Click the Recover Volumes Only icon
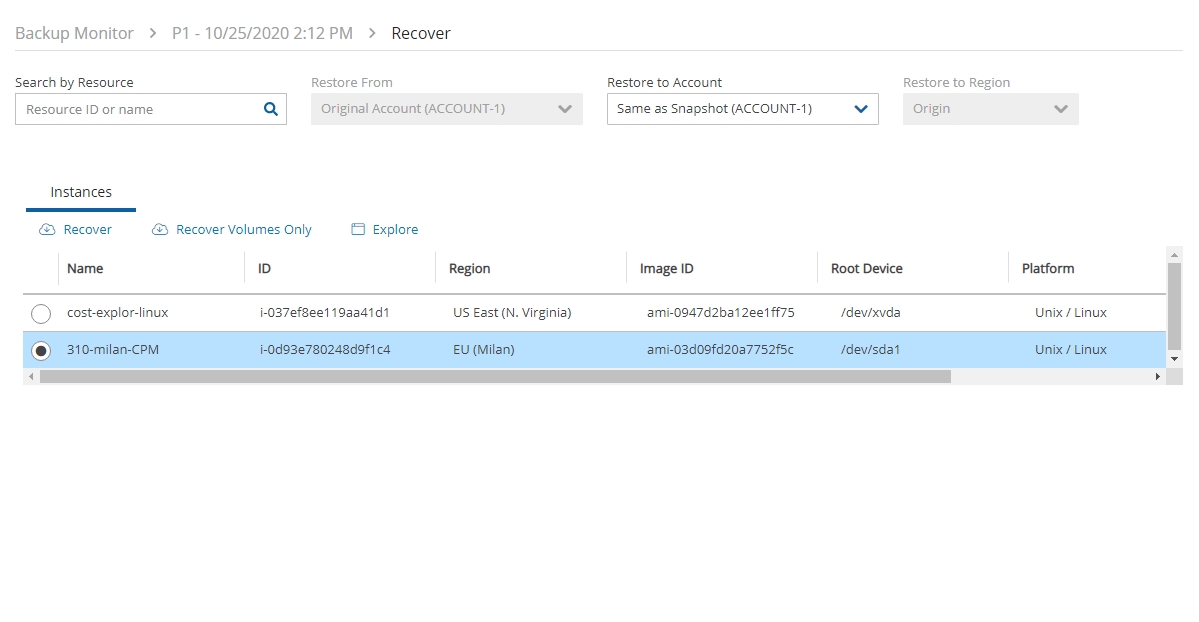The image size is (1199, 622). point(160,230)
